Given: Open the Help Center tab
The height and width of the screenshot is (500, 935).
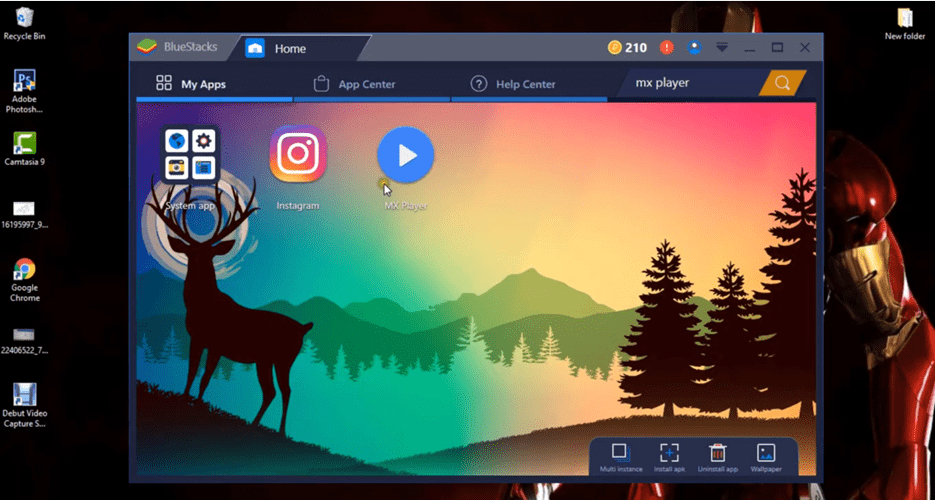Looking at the screenshot, I should [x=513, y=84].
